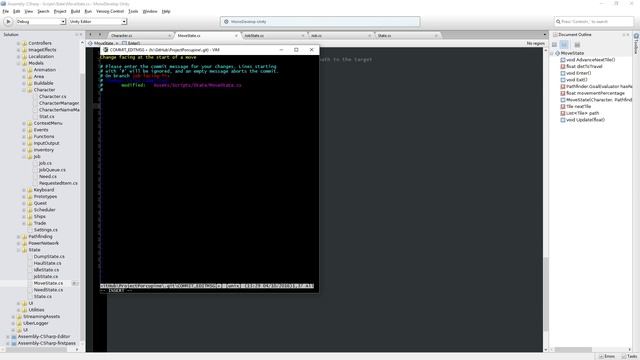Open the Build menu
The width and height of the screenshot is (640, 360).
[x=76, y=11]
